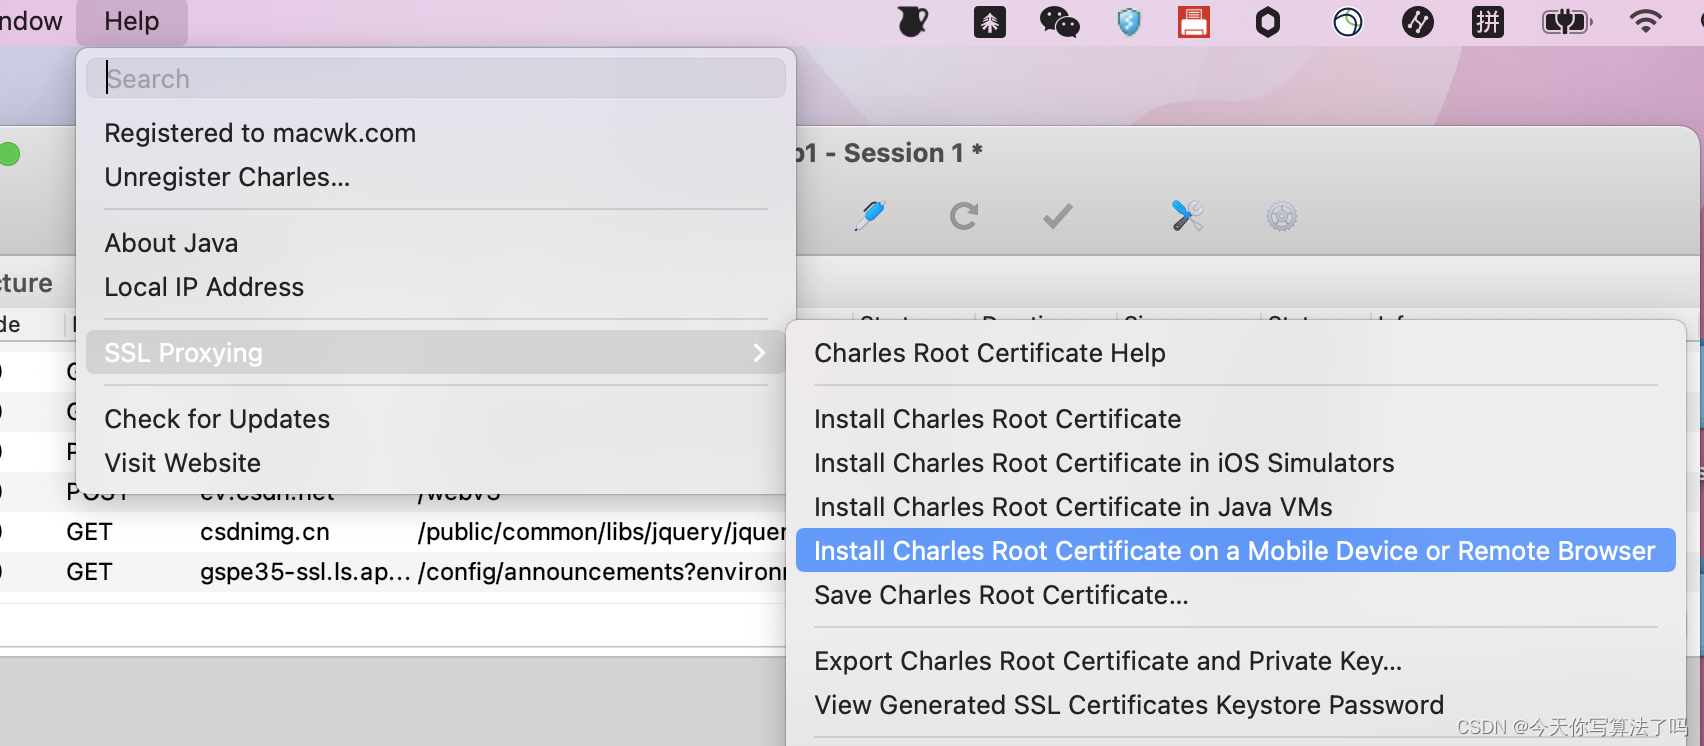
Task: Click the WeChat icon in menu bar
Action: tap(1059, 22)
